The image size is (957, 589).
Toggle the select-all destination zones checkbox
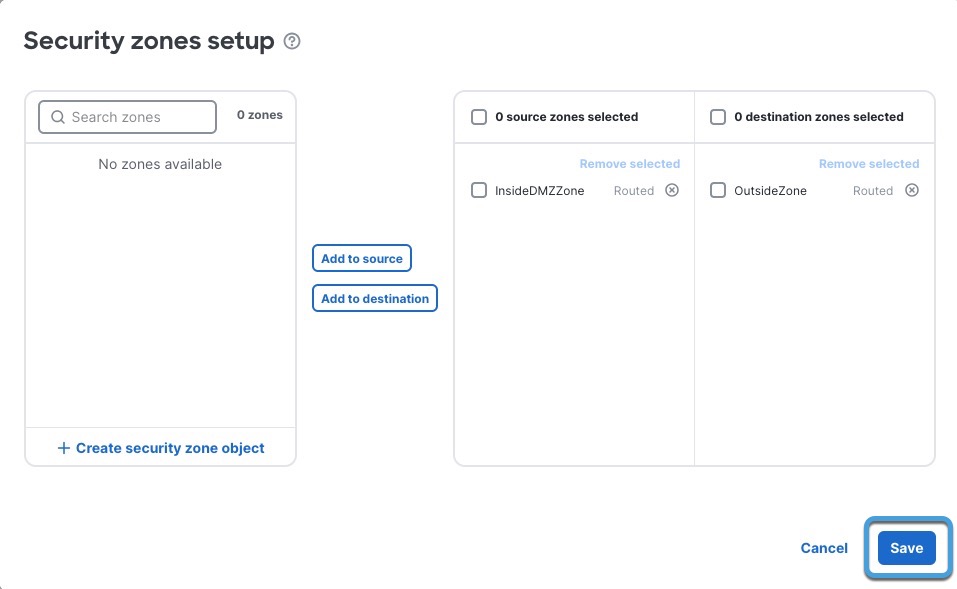pyautogui.click(x=718, y=117)
